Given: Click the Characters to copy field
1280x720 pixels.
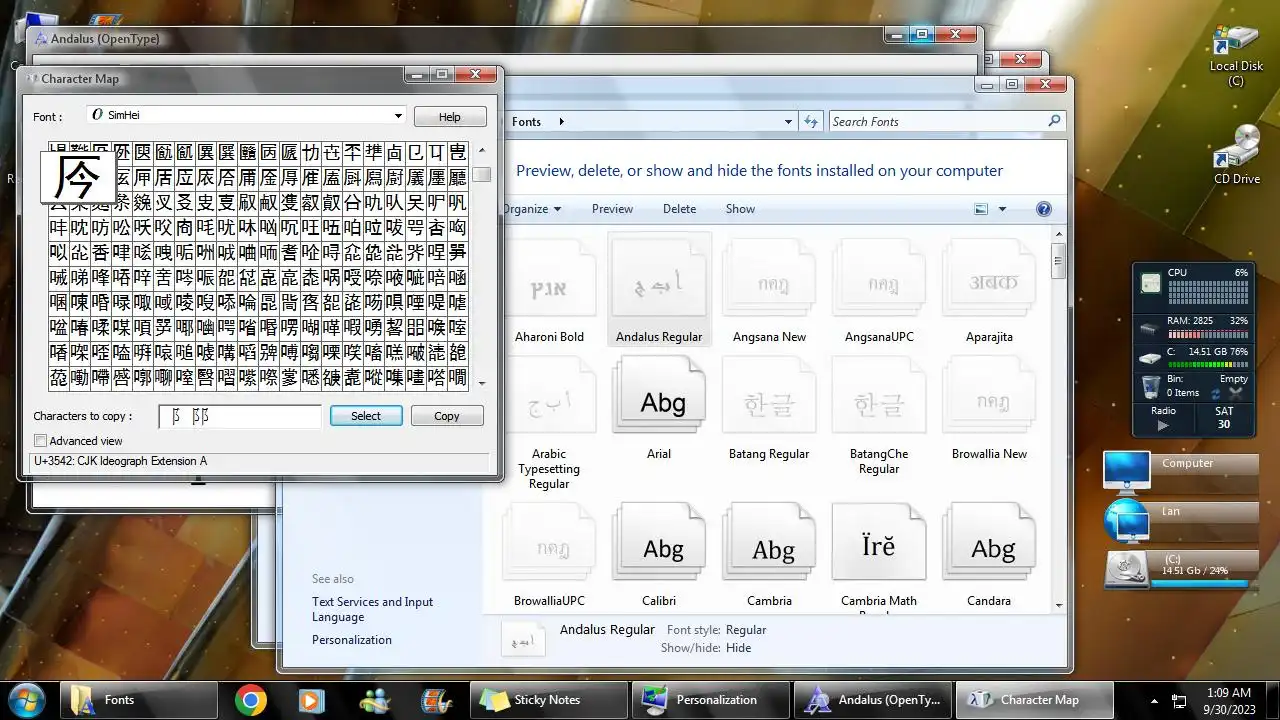Looking at the screenshot, I should 240,416.
